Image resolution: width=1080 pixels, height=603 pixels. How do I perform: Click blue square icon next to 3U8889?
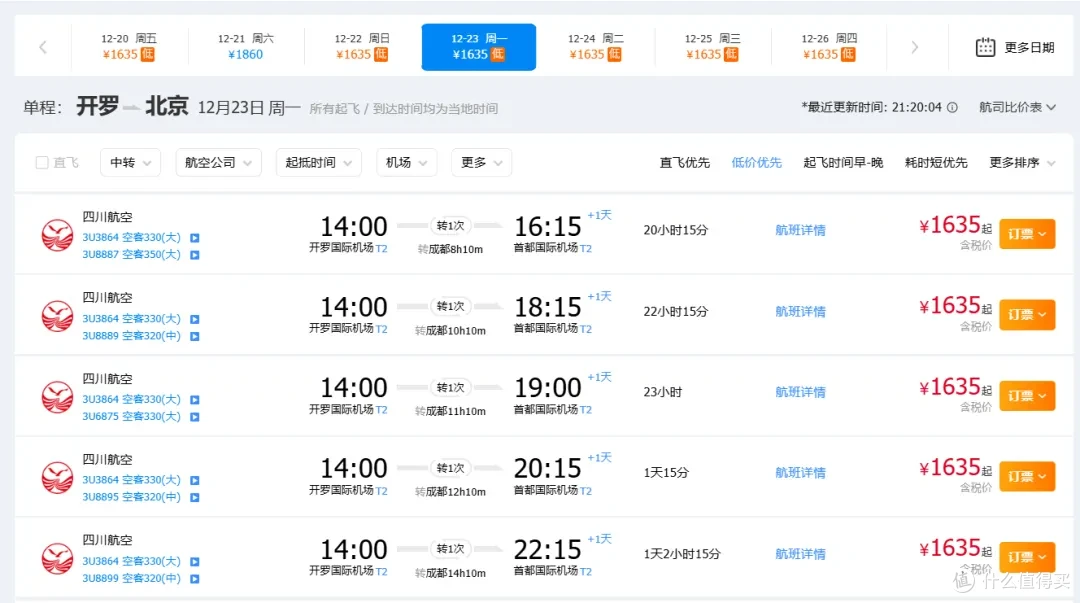195,336
